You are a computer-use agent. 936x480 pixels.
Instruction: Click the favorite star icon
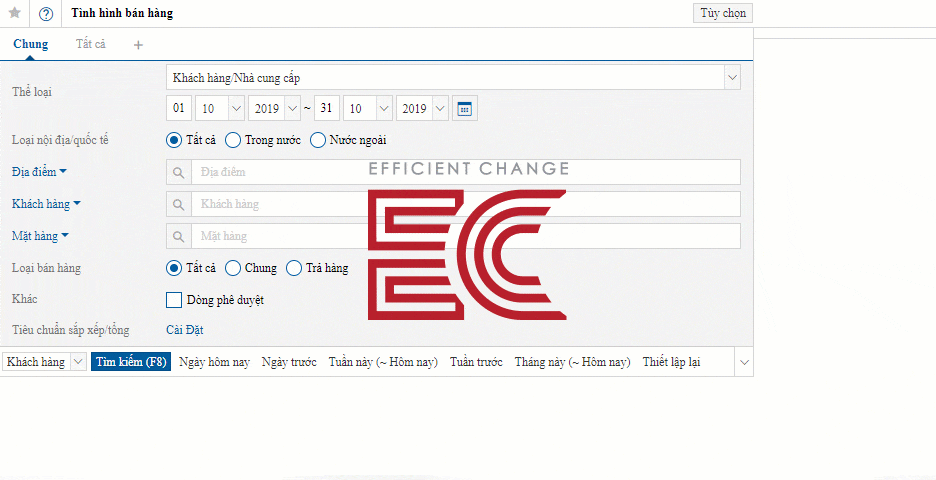(x=15, y=13)
